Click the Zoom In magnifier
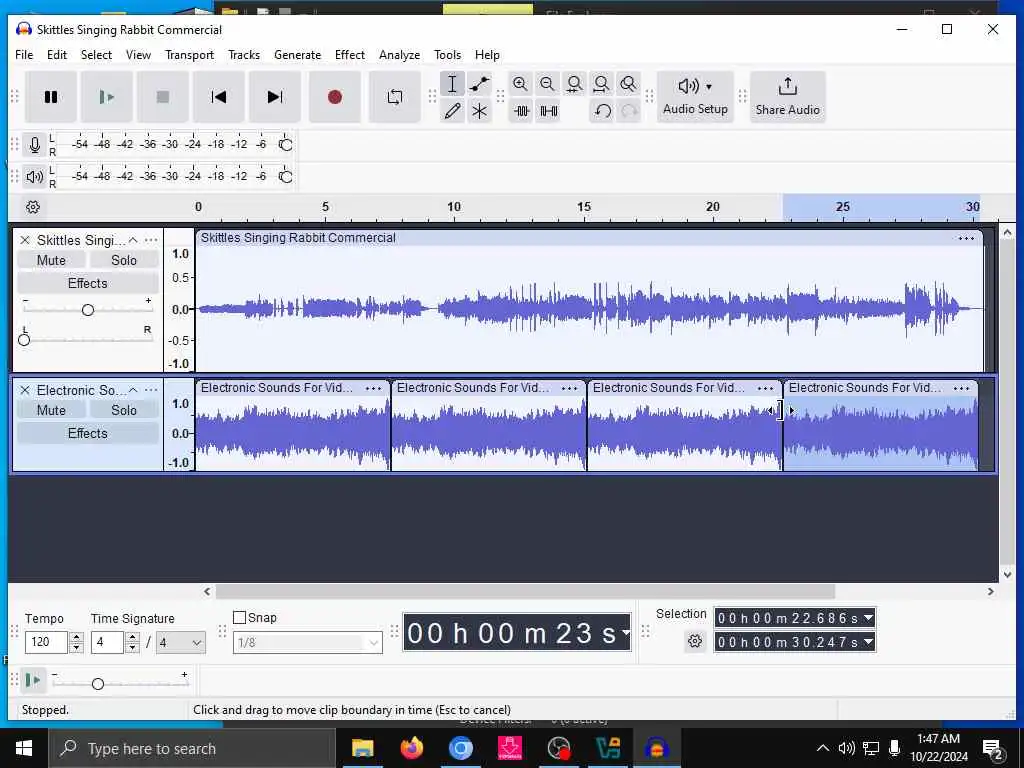 coord(520,84)
